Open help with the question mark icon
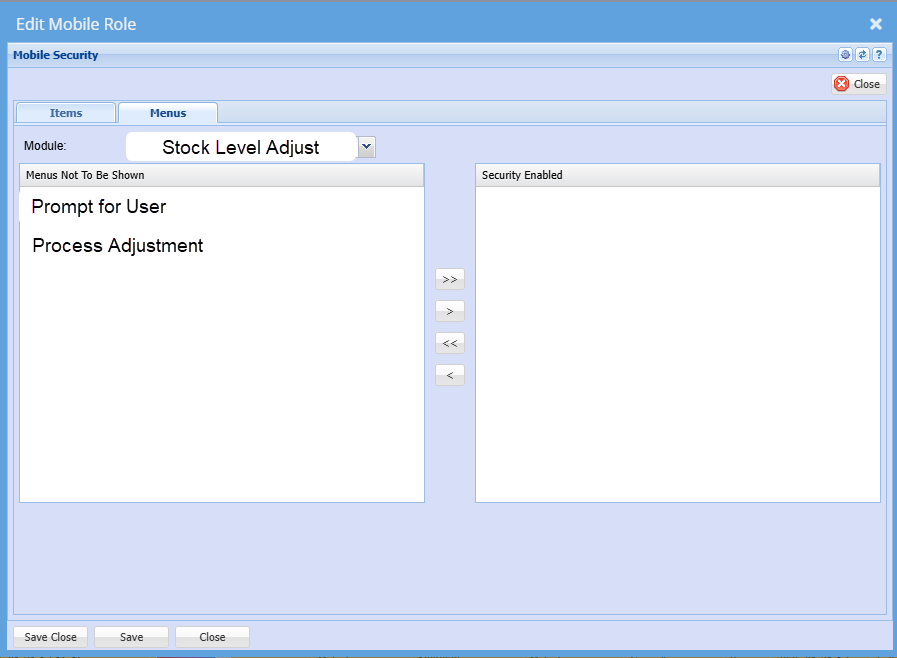This screenshot has width=897, height=658. (x=879, y=55)
